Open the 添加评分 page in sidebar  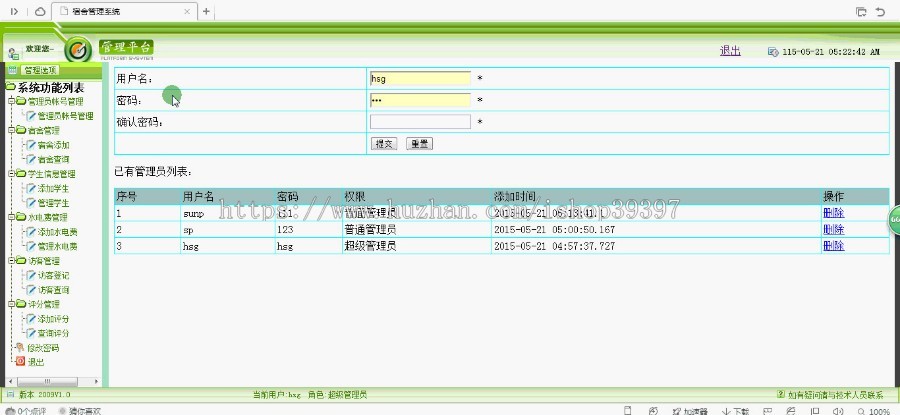(53, 319)
